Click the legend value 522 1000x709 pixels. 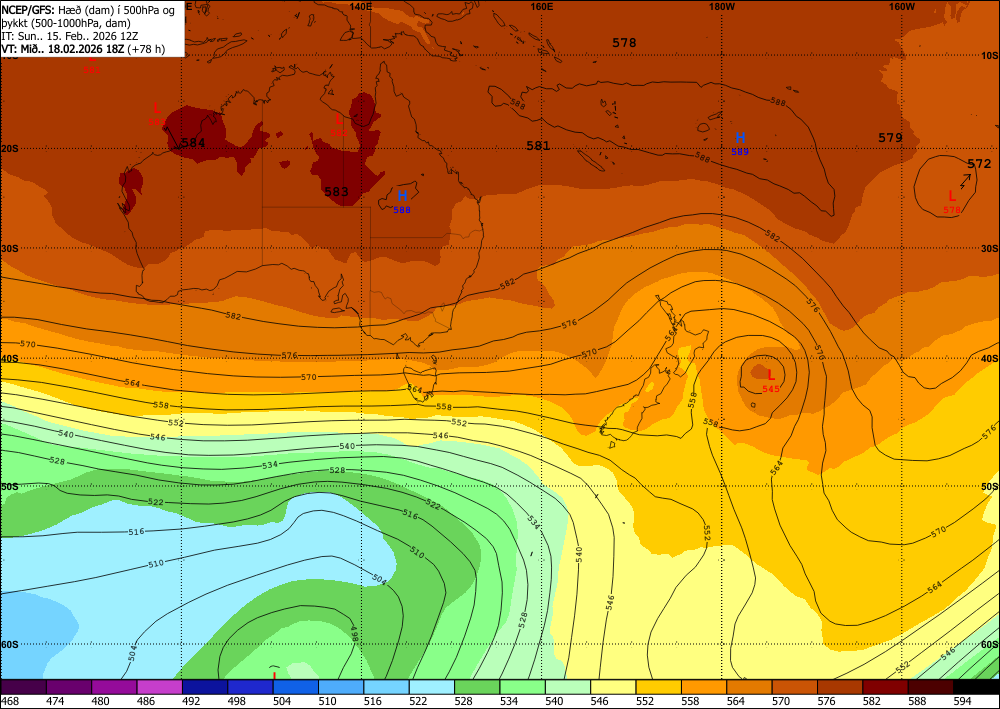[418, 701]
